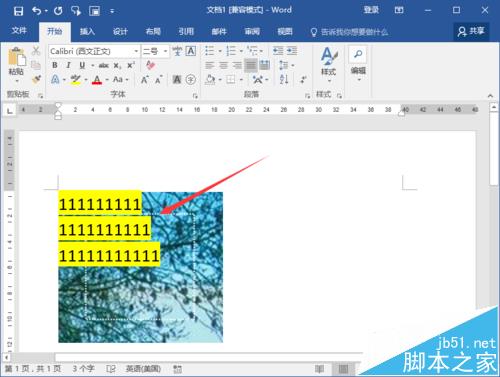The image size is (500, 377).
Task: Insert an enclosed character with the circled icon
Action: [x=191, y=80]
